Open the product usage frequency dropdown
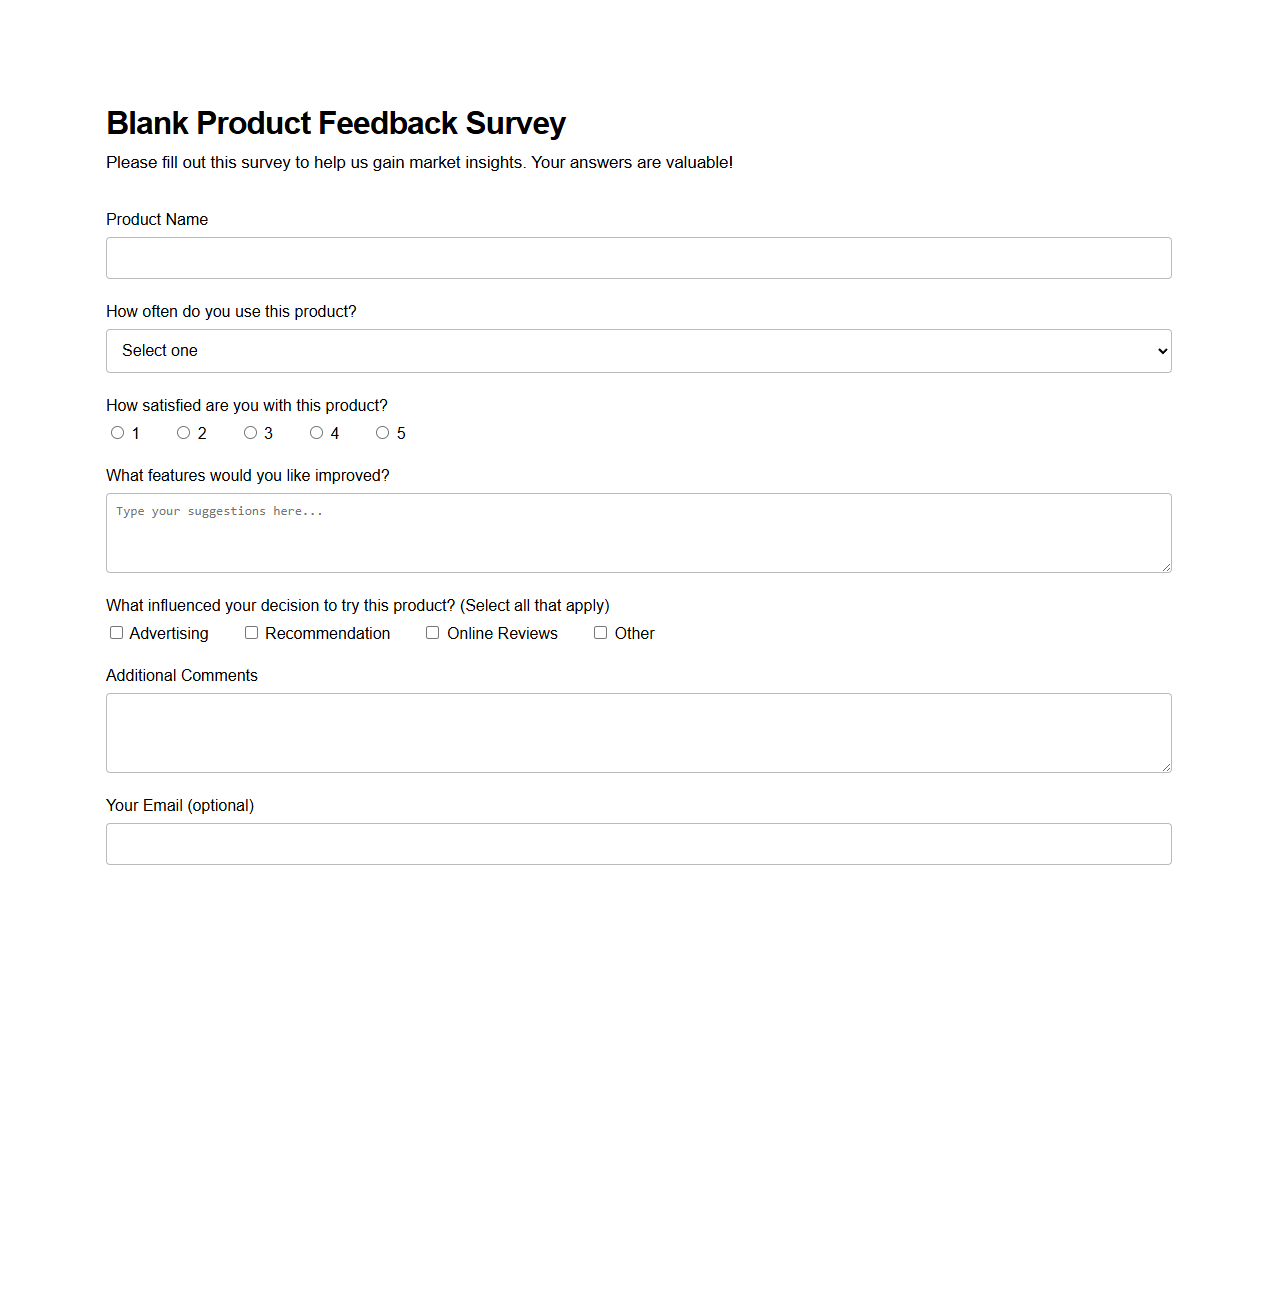 (x=638, y=351)
